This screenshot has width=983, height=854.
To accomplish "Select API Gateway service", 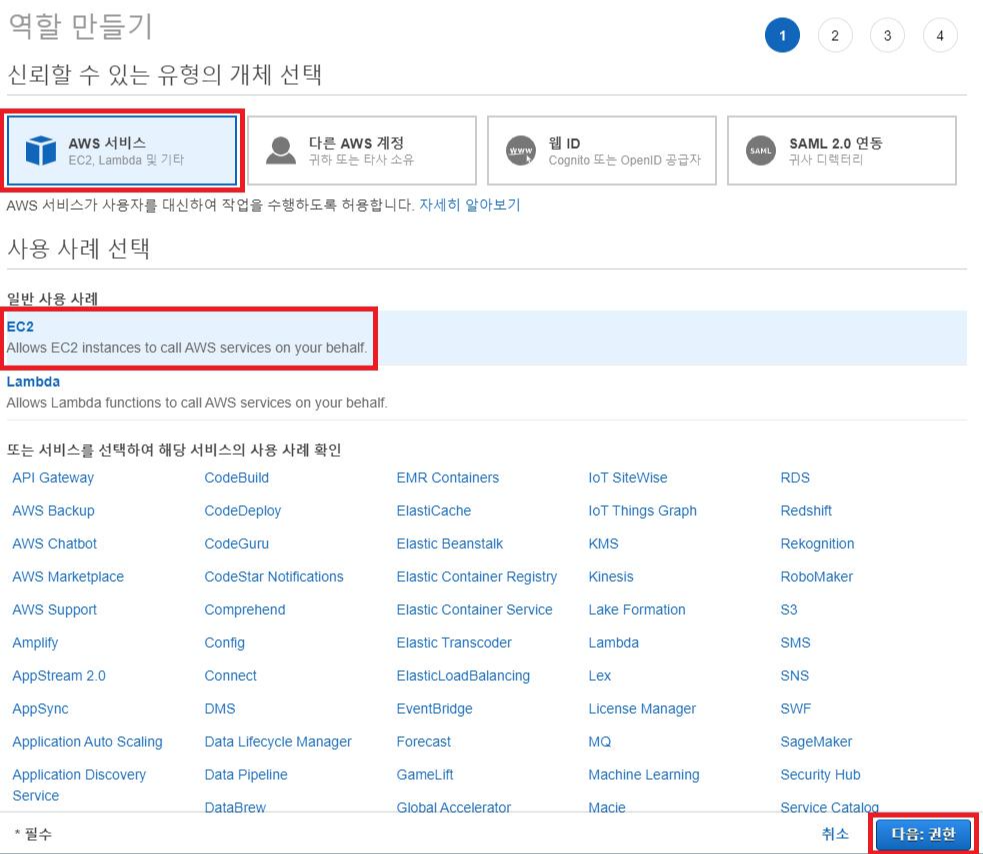I will pyautogui.click(x=53, y=478).
